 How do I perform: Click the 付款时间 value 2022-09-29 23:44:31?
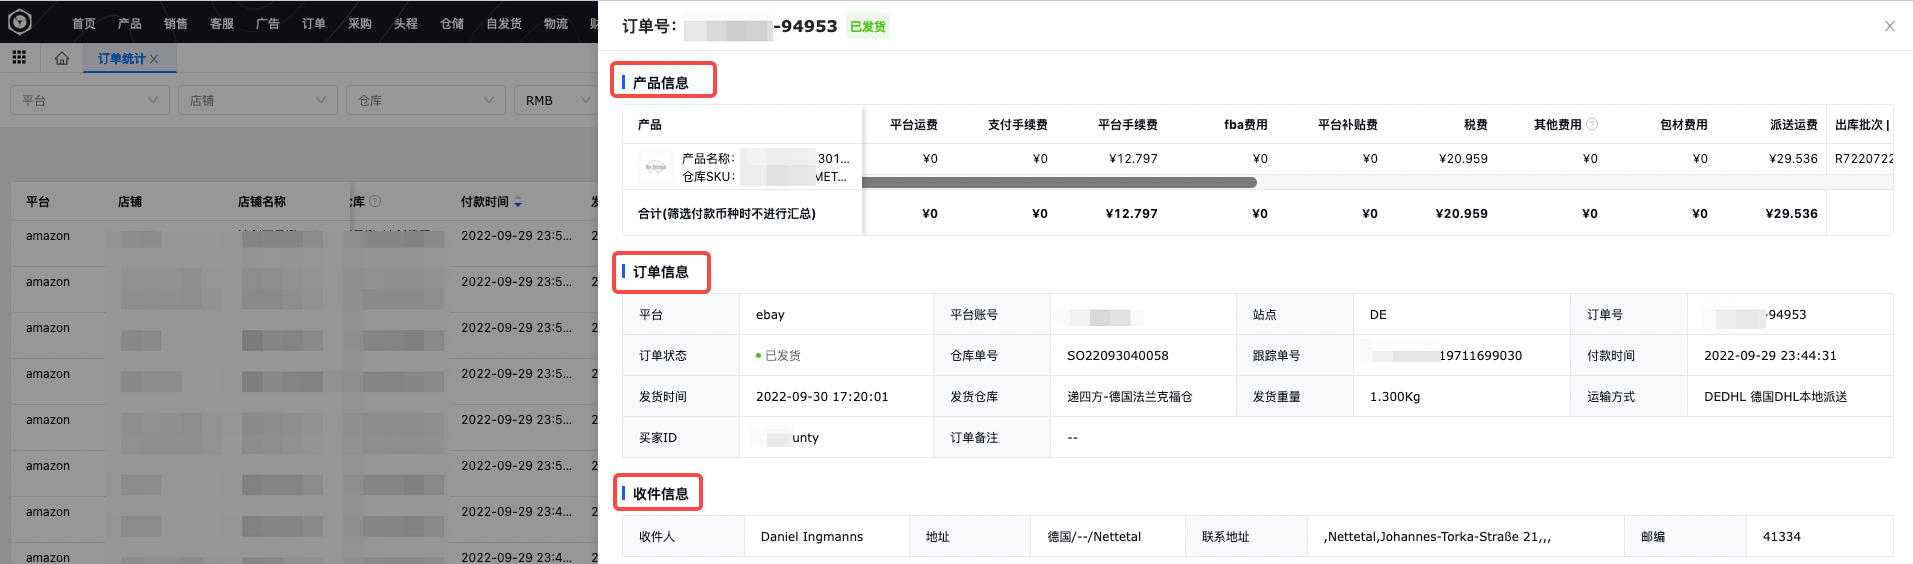(x=1770, y=356)
